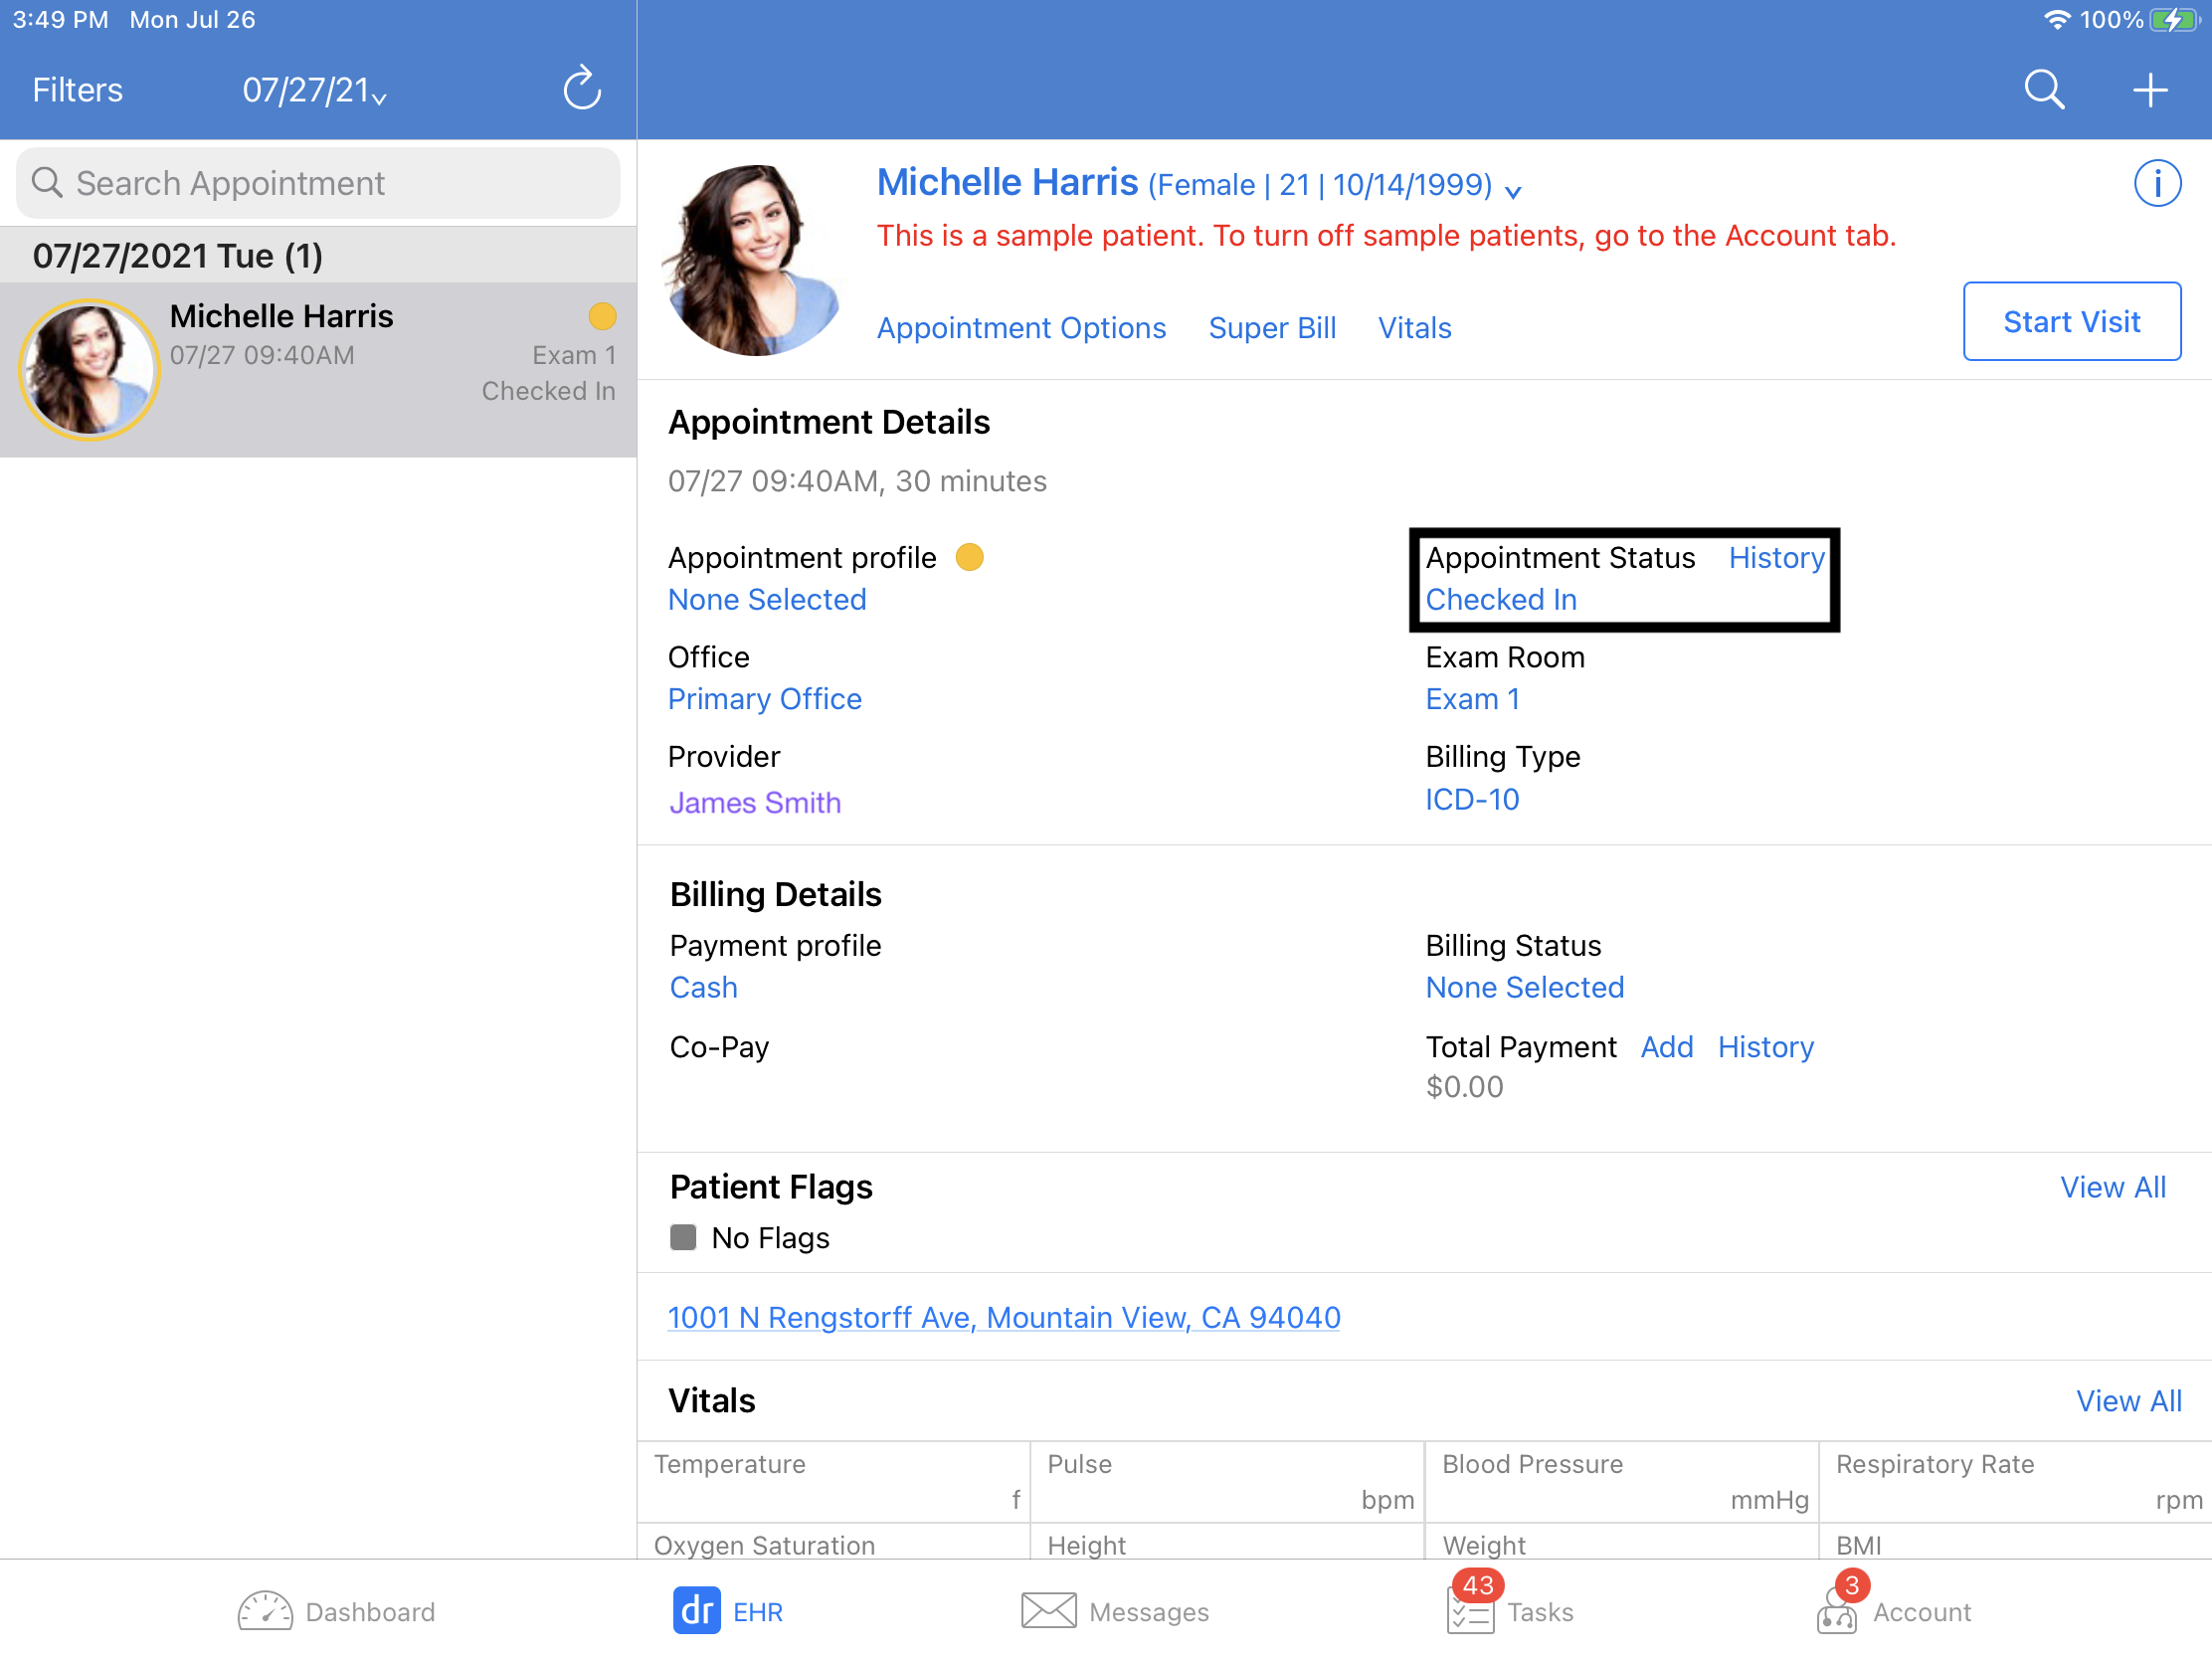
Task: Expand the 07/27/21 date dropdown
Action: (x=314, y=90)
